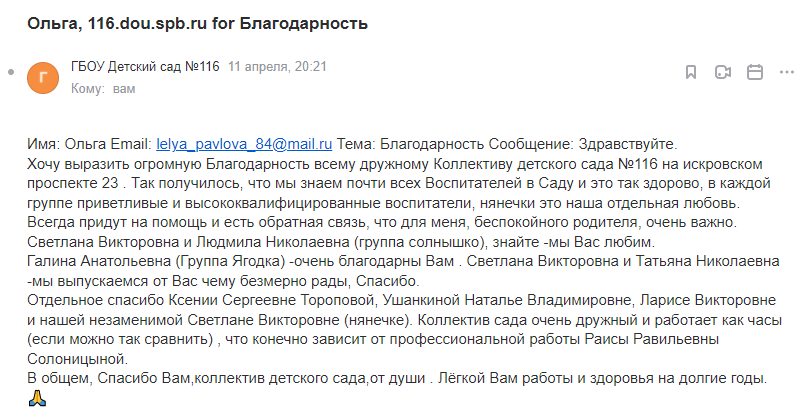Flag the email with the bookmark icon
The height and width of the screenshot is (418, 810).
click(691, 72)
